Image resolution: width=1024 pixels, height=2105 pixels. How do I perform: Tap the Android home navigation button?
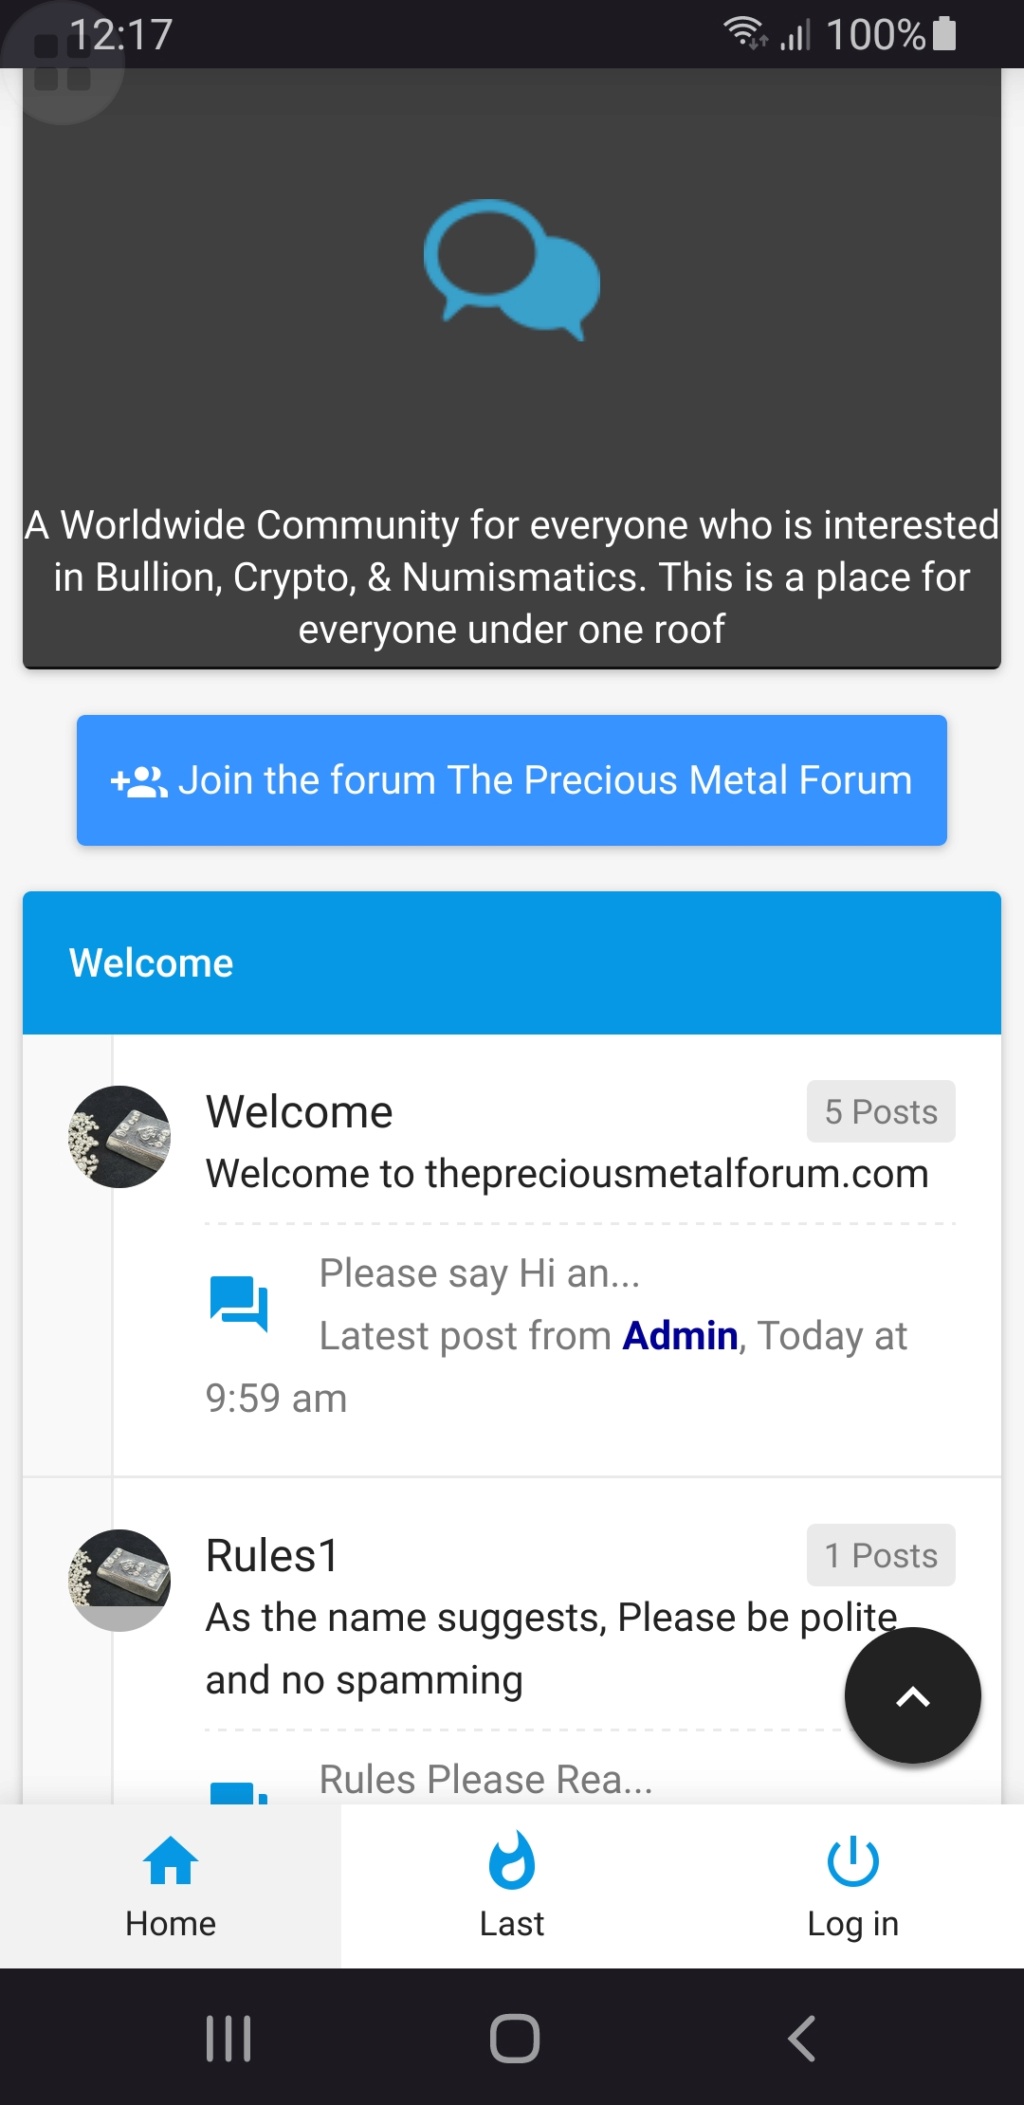tap(515, 2038)
